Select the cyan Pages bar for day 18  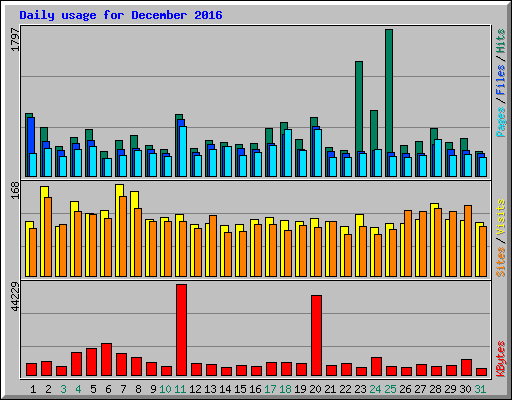[288, 153]
